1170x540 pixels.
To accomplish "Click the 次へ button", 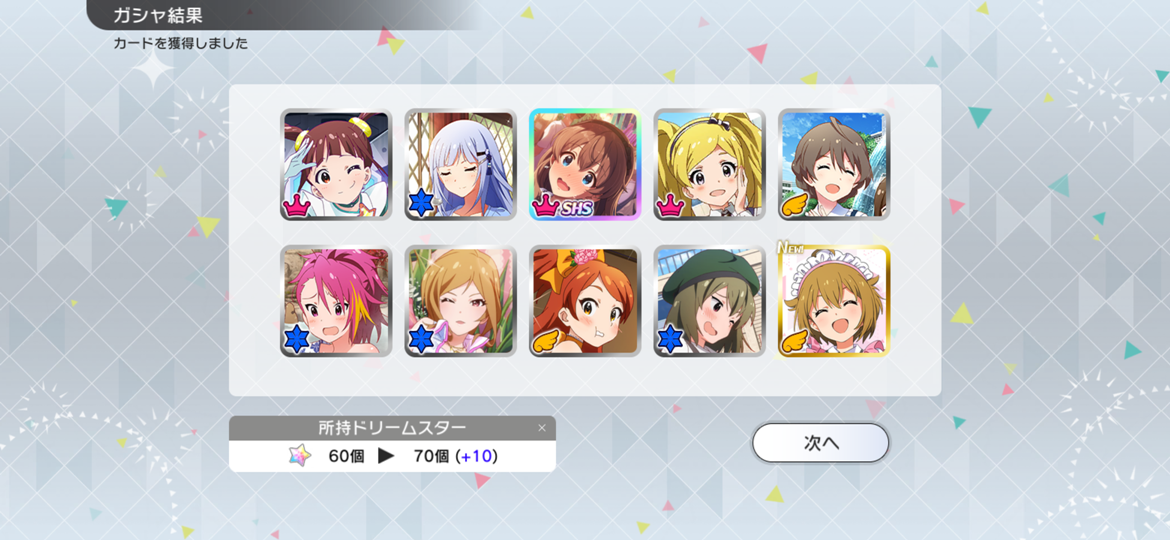I will tap(821, 443).
